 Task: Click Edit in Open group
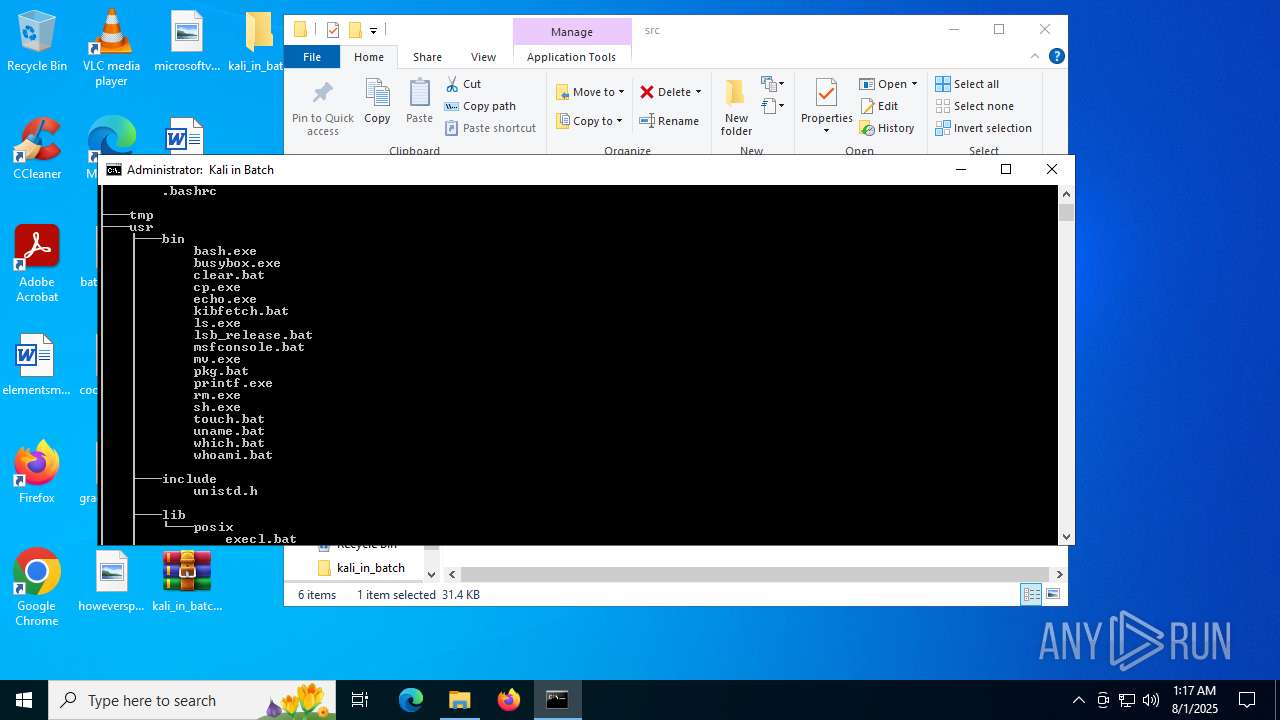click(879, 106)
